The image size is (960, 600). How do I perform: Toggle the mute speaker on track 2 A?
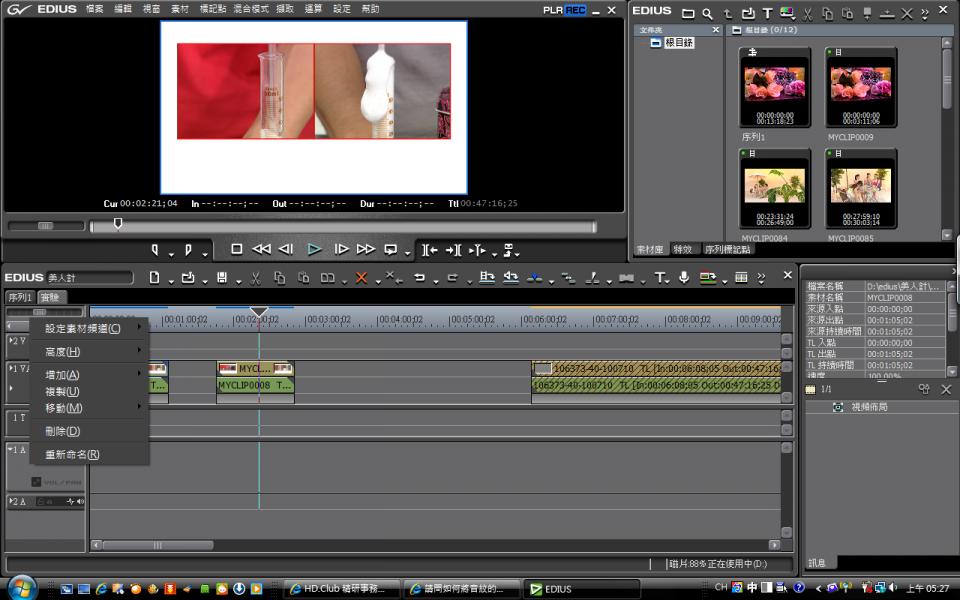click(x=79, y=501)
